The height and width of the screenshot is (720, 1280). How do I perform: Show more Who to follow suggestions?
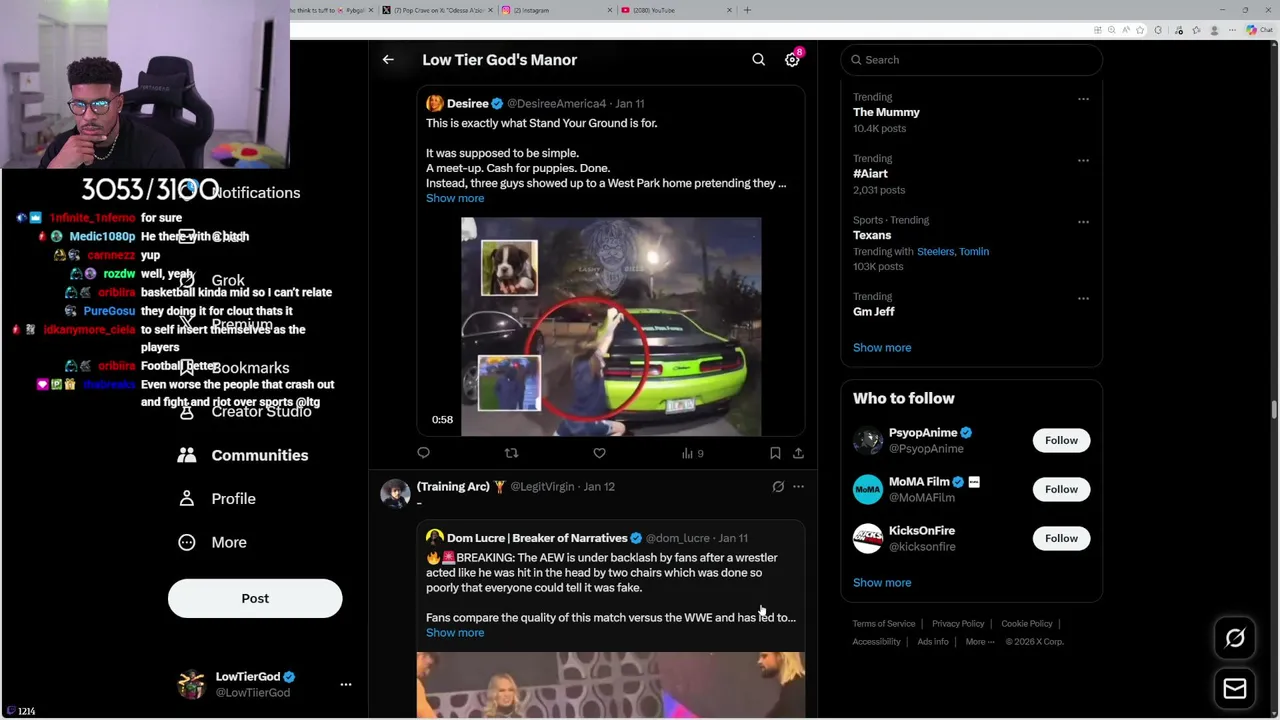pos(882,583)
